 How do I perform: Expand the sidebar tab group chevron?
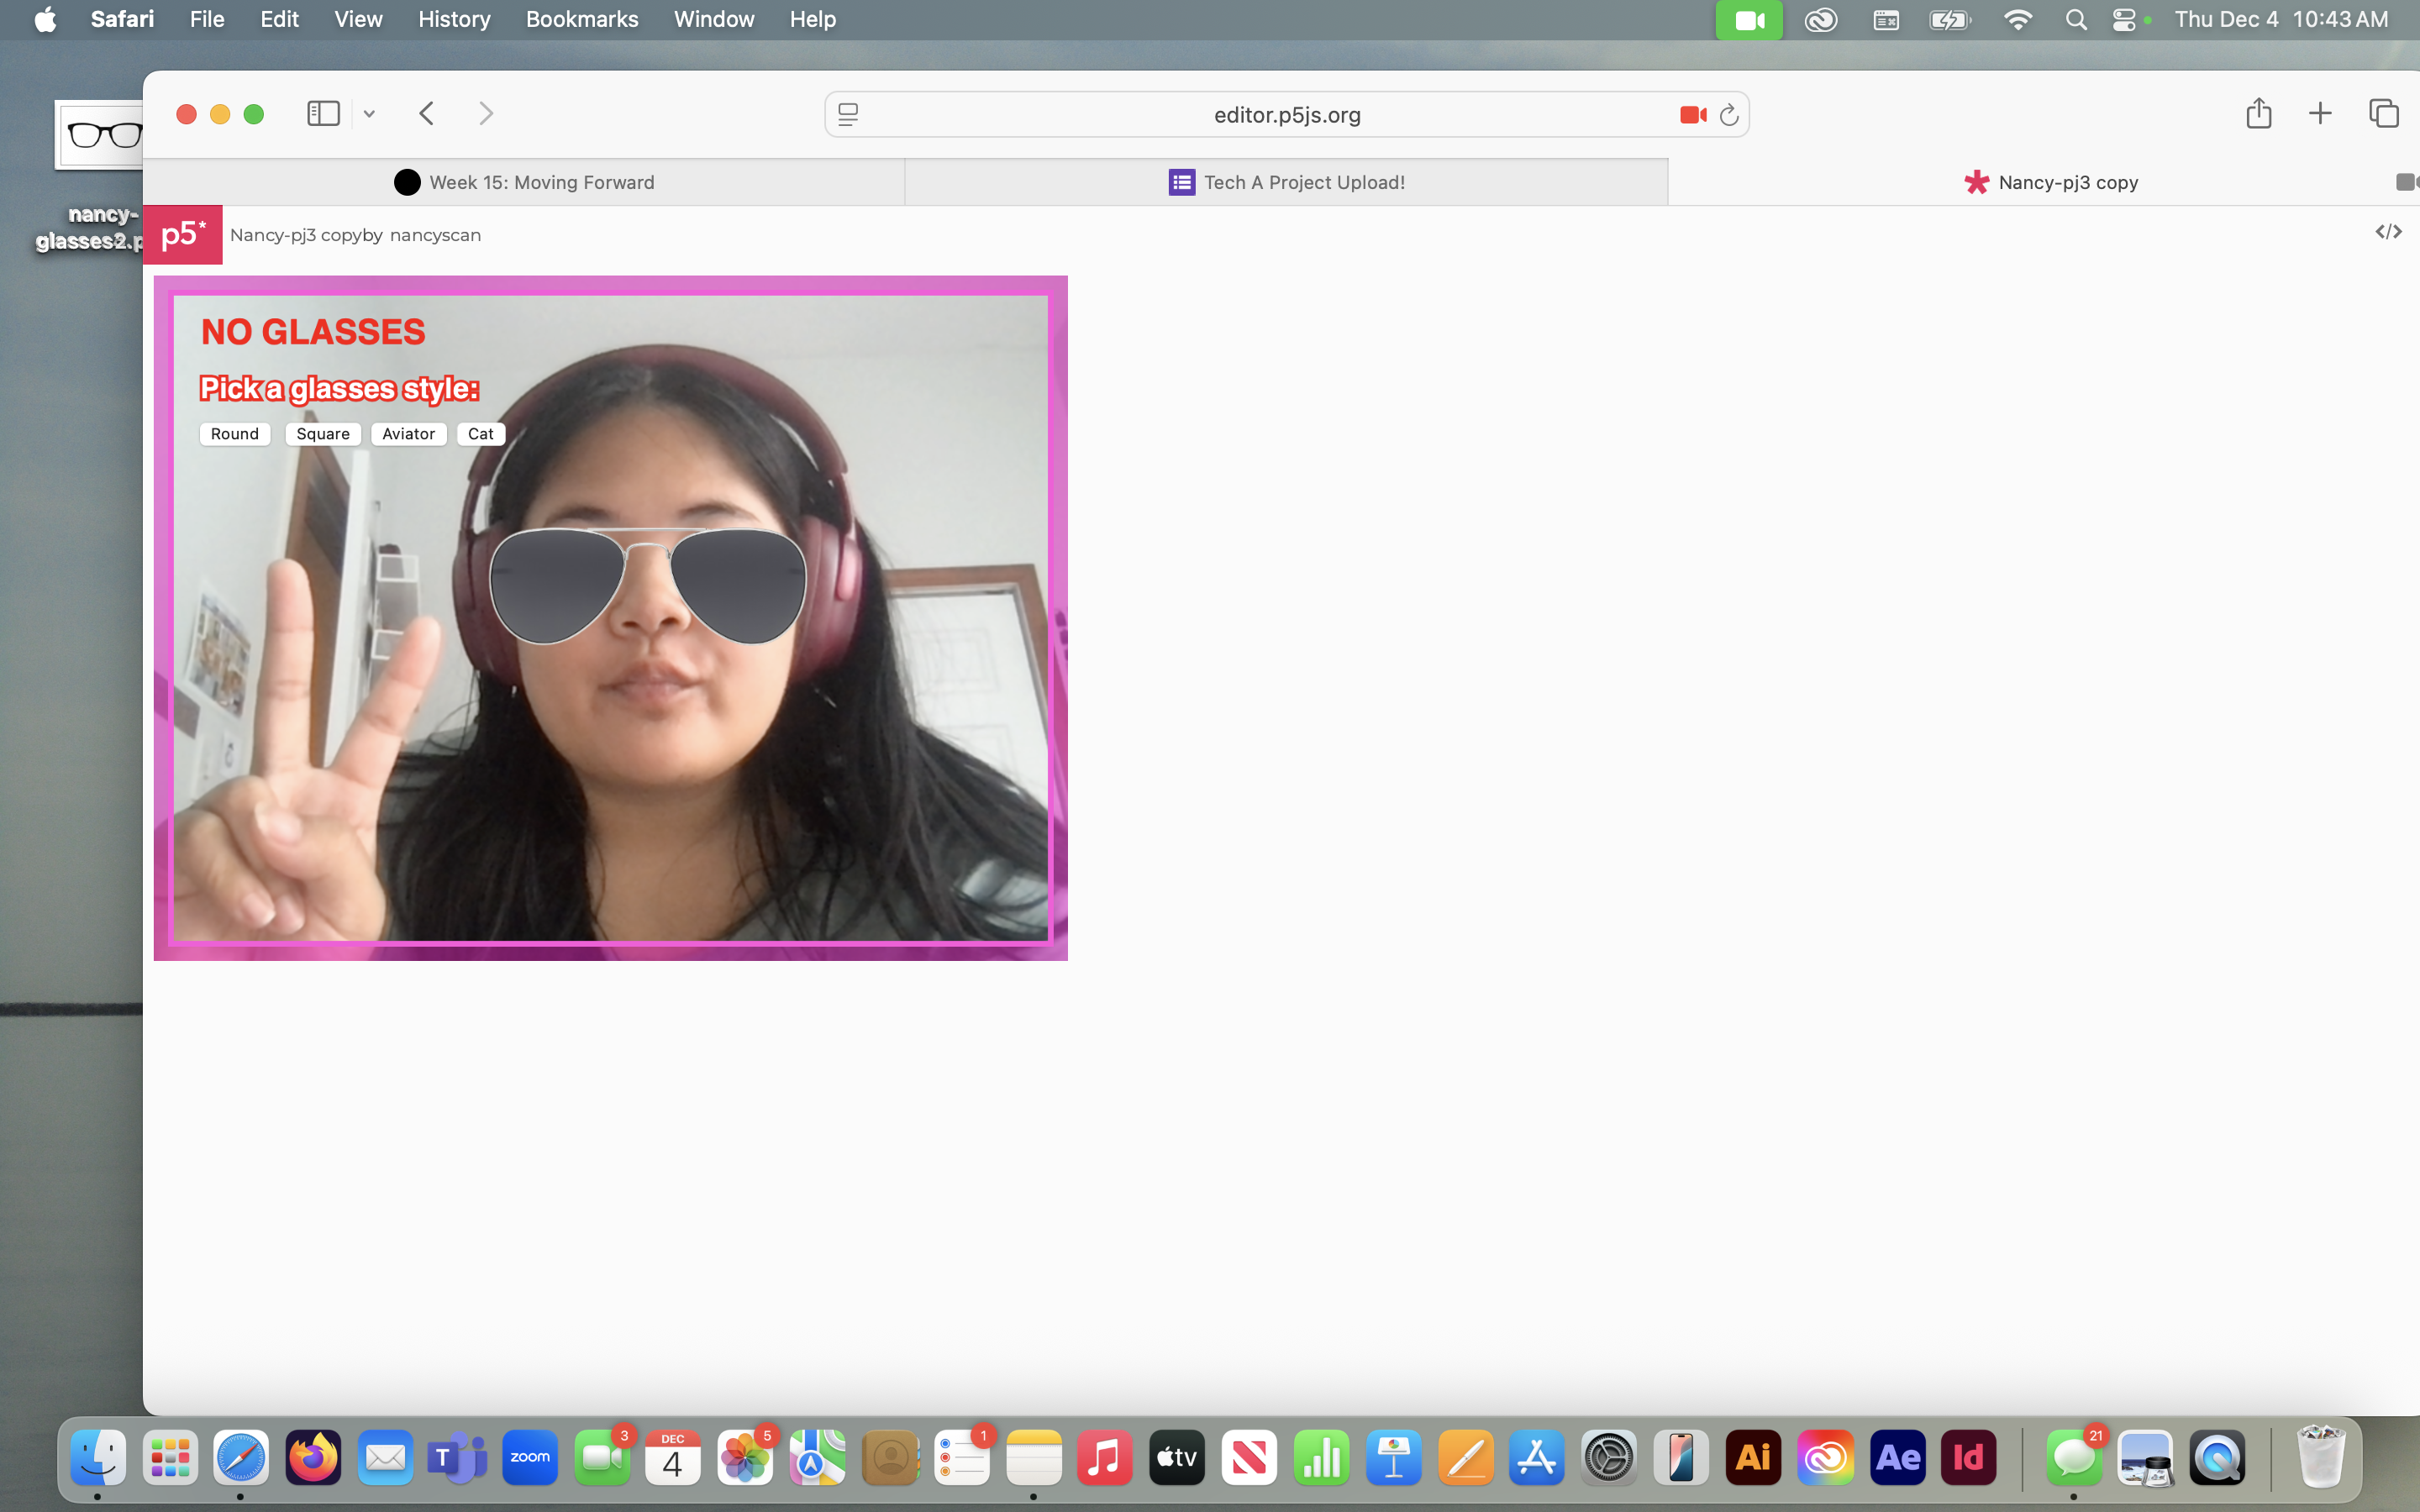click(x=369, y=113)
